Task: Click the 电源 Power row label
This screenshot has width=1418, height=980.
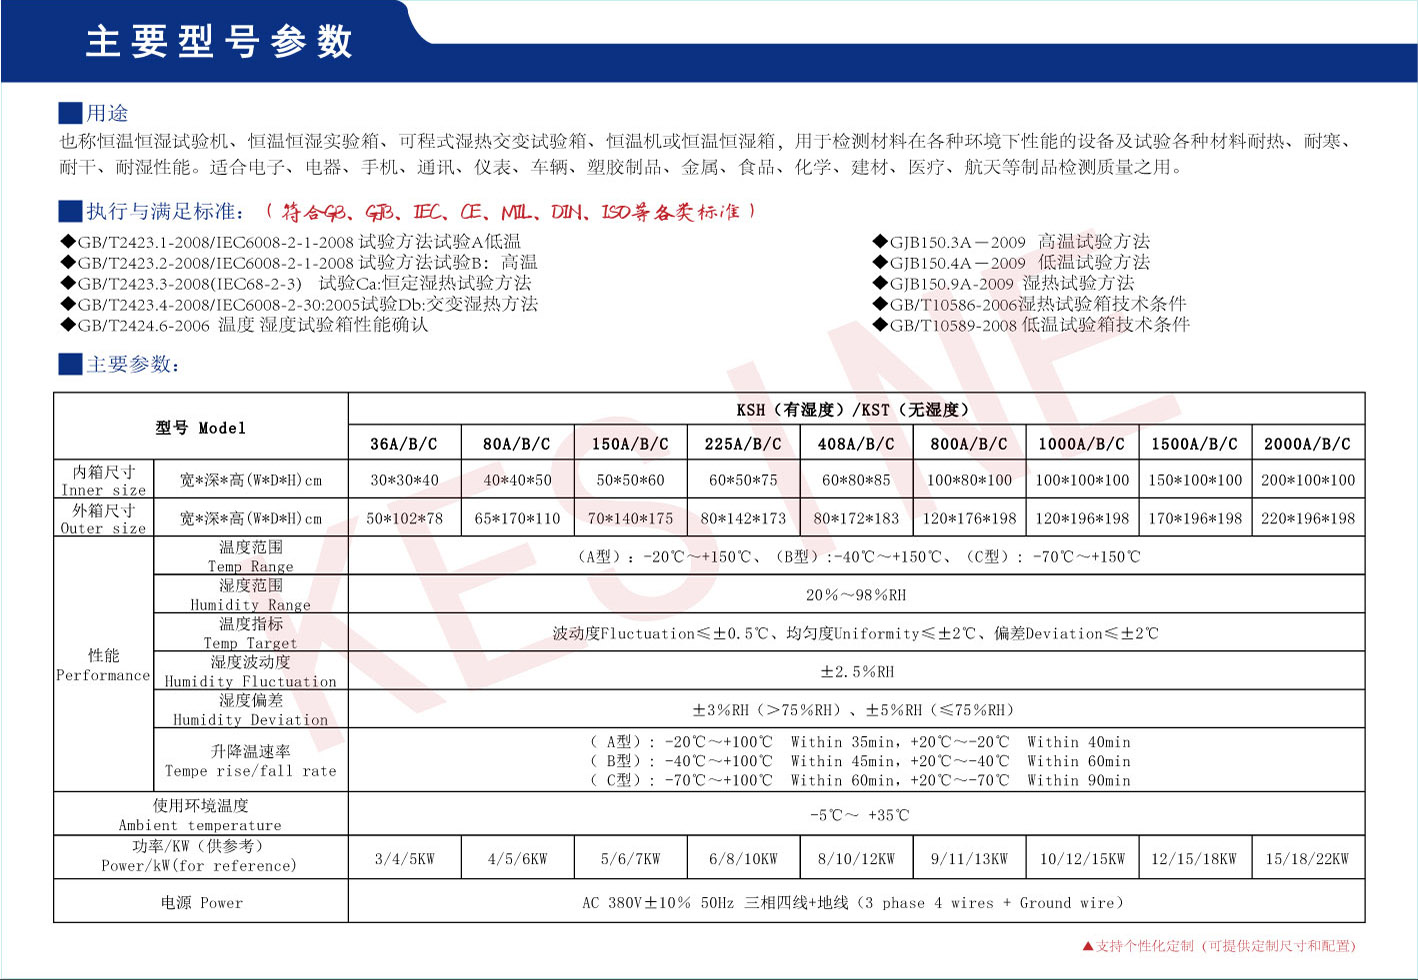Action: pos(201,902)
